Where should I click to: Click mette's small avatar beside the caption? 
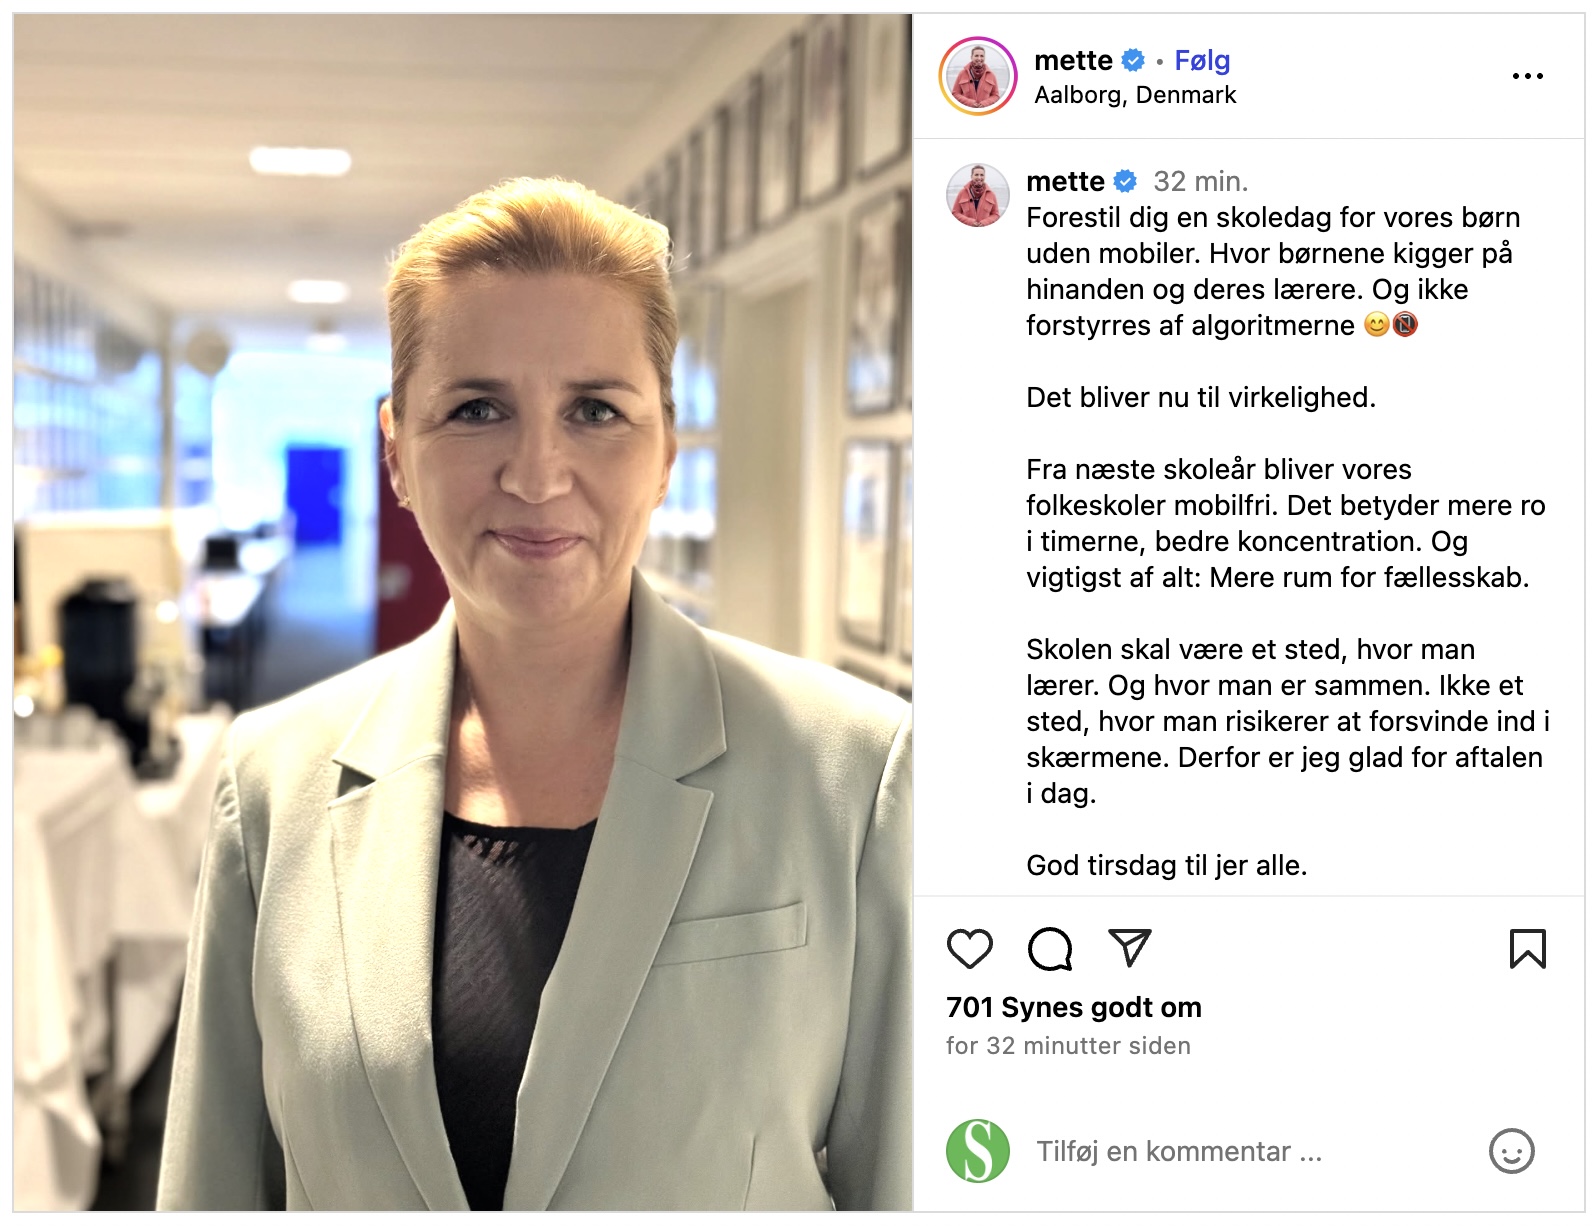pos(978,195)
